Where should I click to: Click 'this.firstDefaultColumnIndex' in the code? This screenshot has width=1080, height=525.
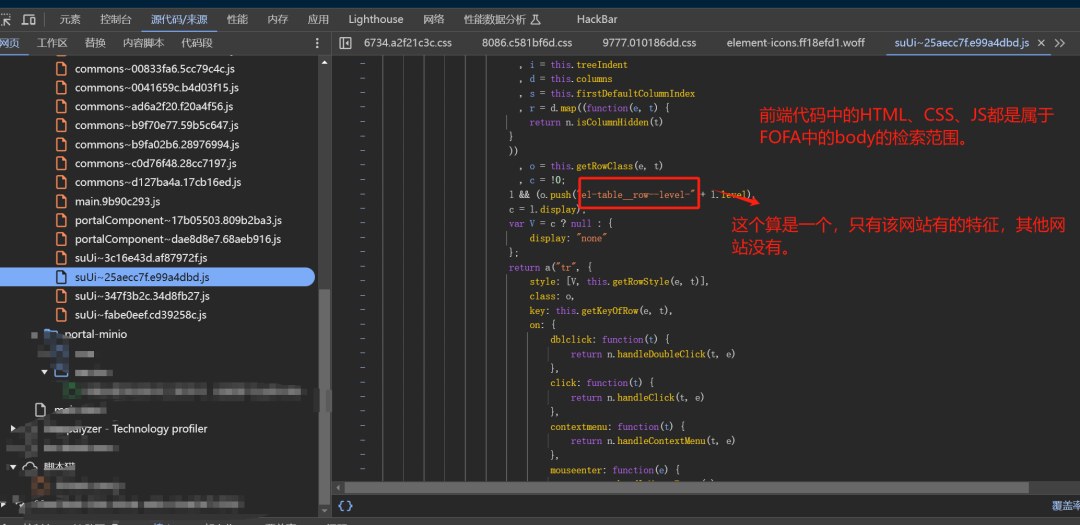pos(623,93)
